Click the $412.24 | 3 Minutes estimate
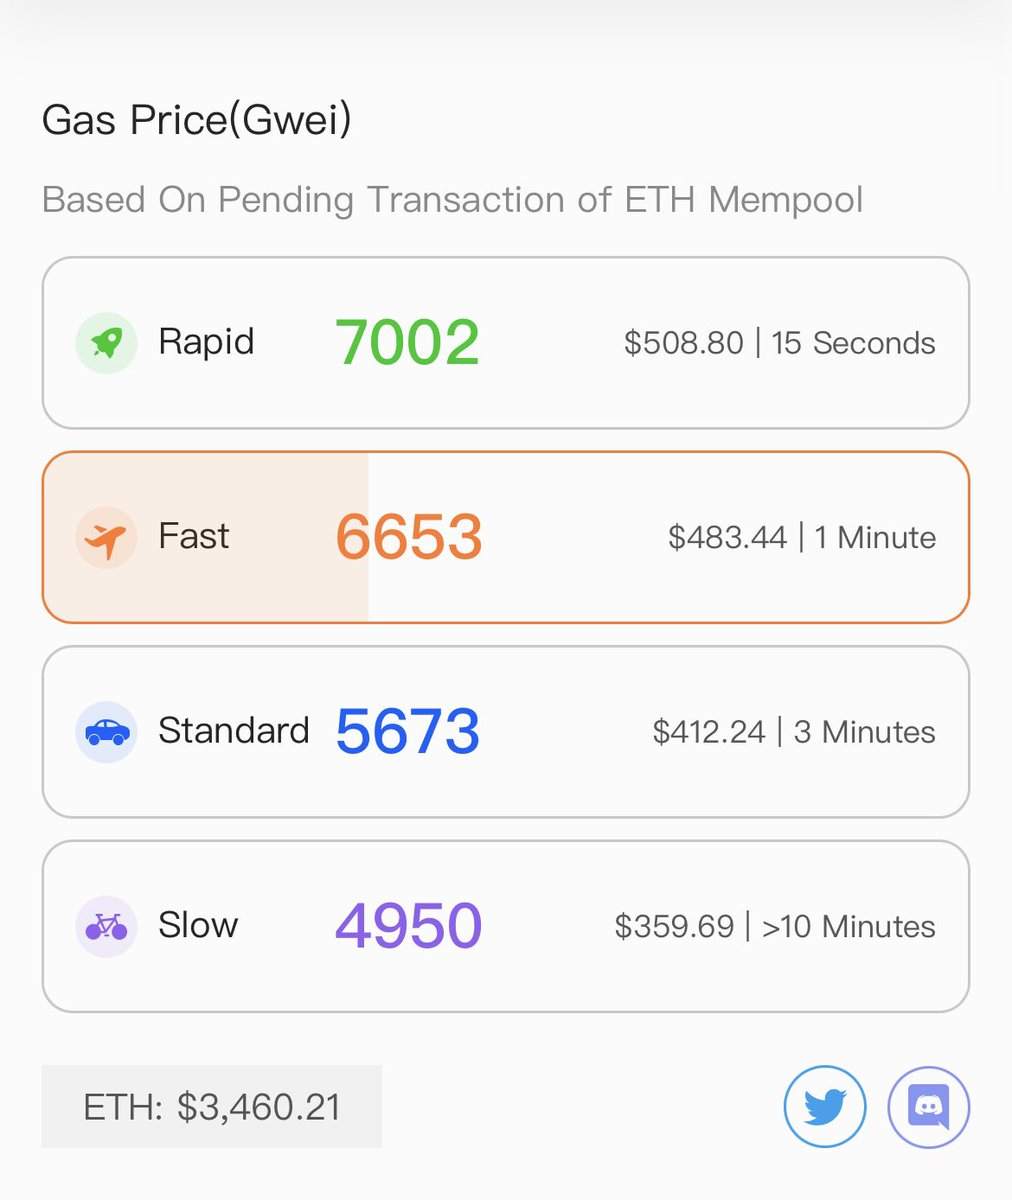The image size is (1012, 1200). (794, 732)
